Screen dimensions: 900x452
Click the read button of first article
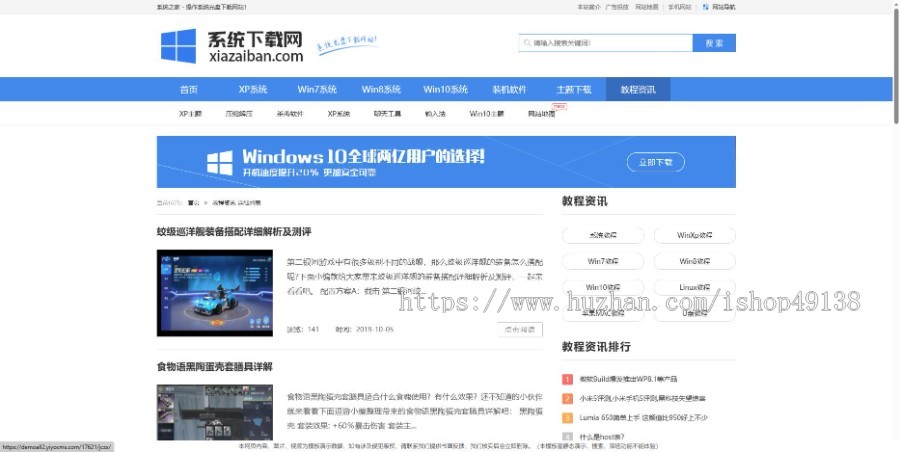click(x=520, y=330)
